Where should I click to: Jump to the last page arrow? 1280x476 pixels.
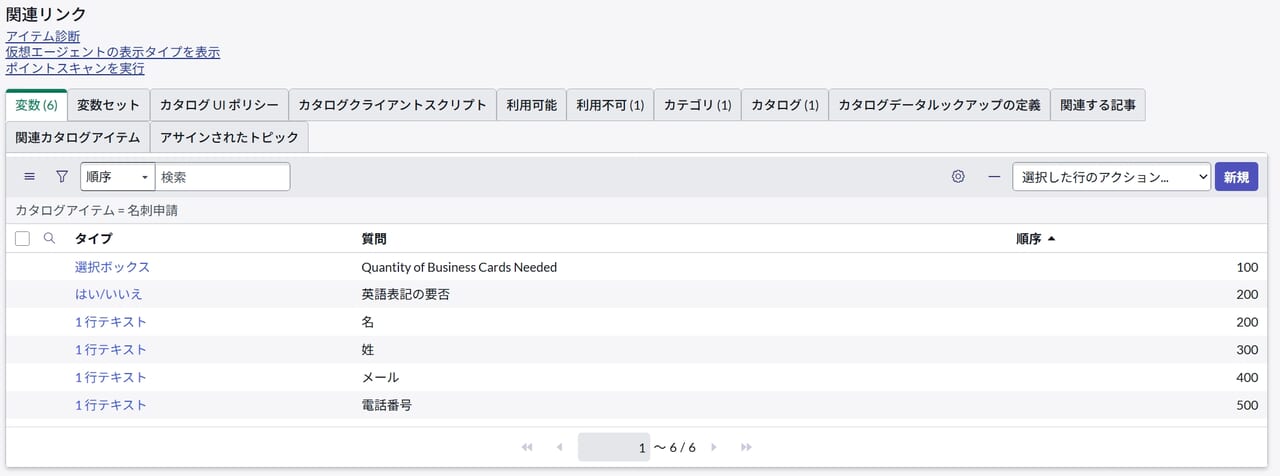[x=746, y=448]
